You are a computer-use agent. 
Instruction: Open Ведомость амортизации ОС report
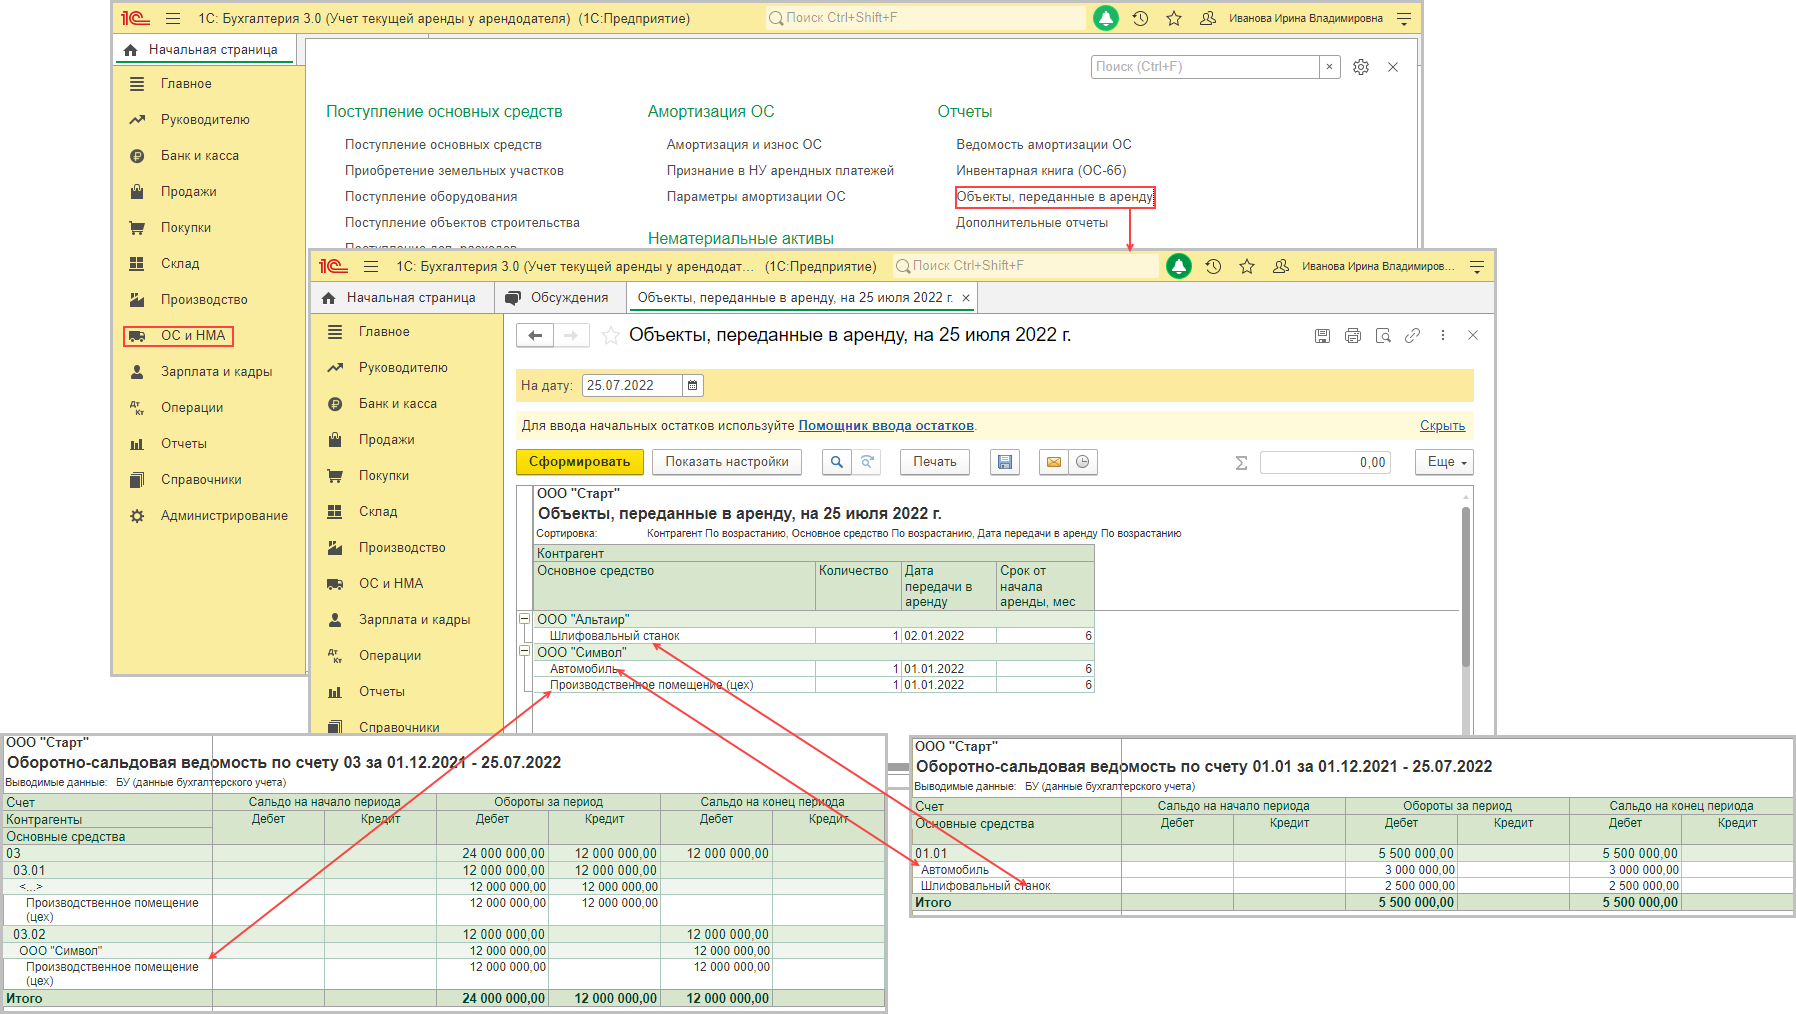click(1044, 145)
